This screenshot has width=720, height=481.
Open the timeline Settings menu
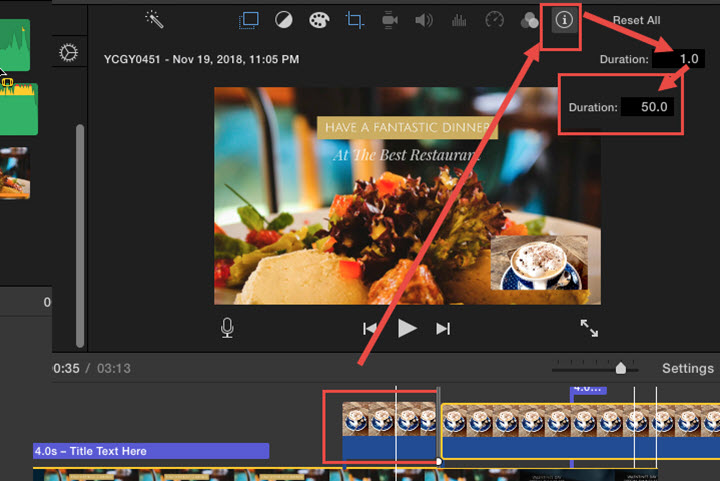coord(687,368)
